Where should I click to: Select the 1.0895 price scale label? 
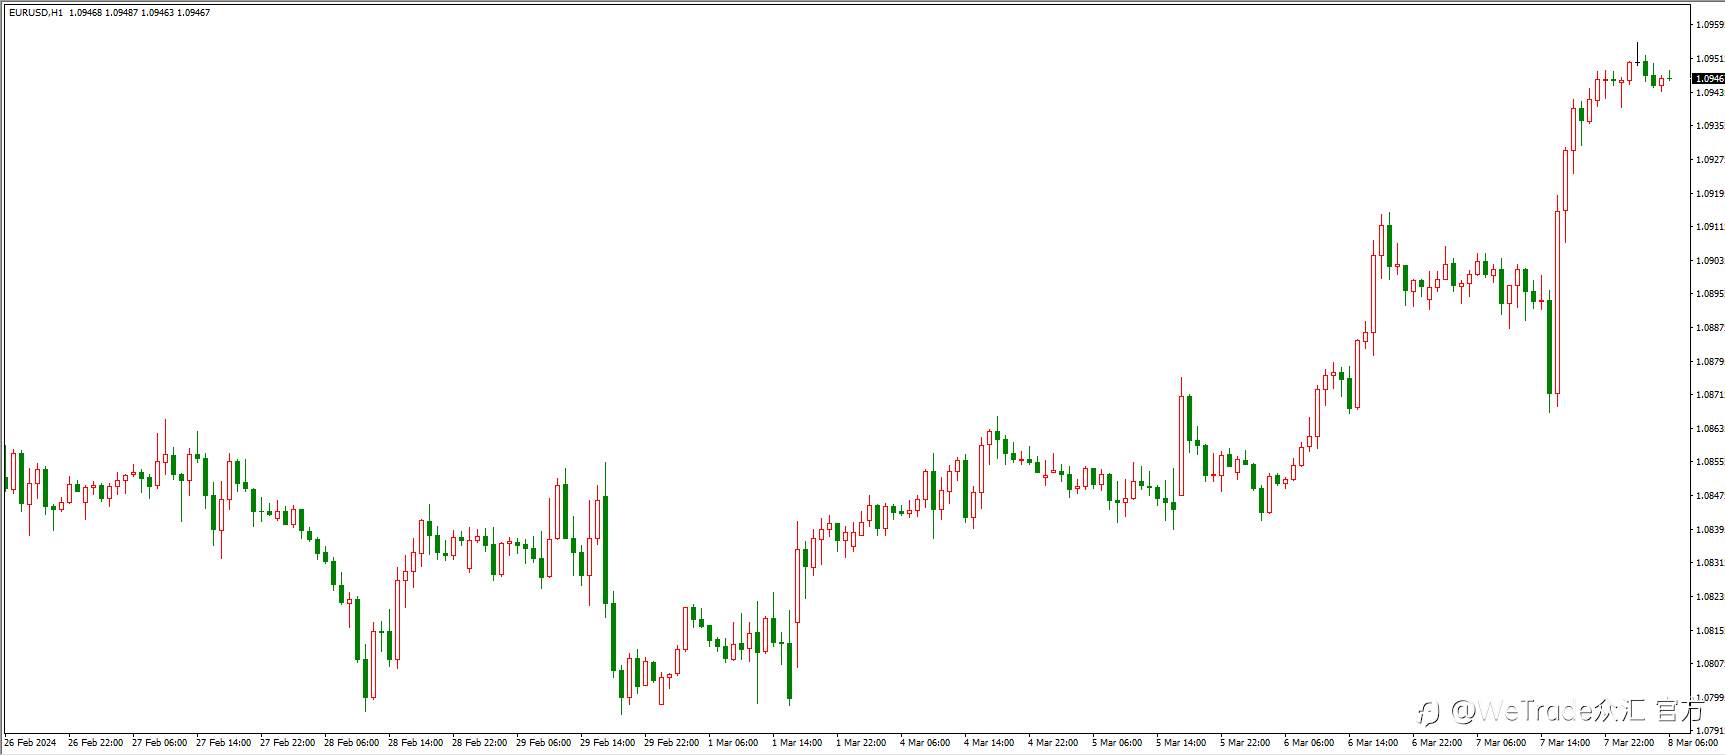(1710, 294)
